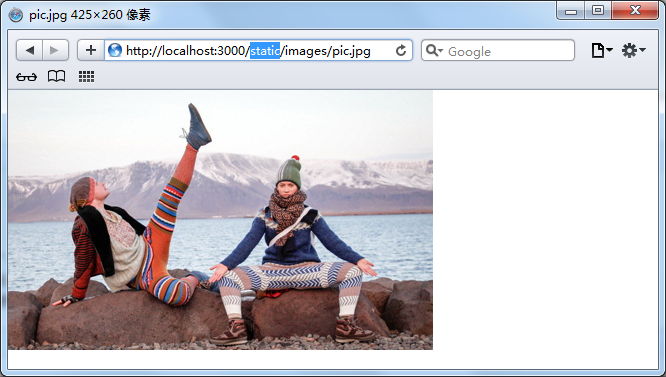Open Top Sites grid icon
666x377 pixels.
(86, 76)
